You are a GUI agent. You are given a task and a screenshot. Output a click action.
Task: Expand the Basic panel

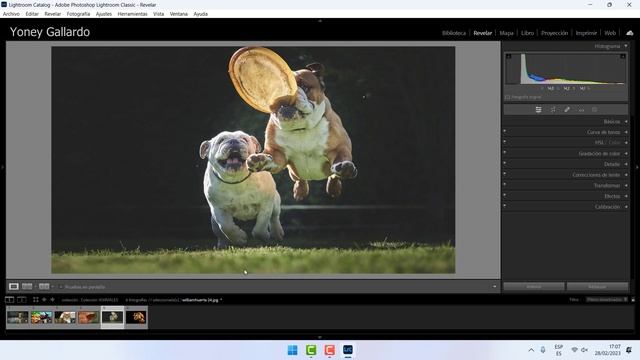coord(626,122)
